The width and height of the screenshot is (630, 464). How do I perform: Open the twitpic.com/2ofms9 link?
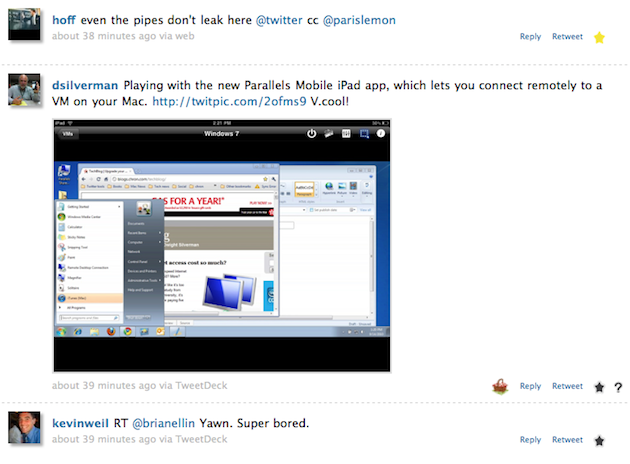tap(229, 101)
